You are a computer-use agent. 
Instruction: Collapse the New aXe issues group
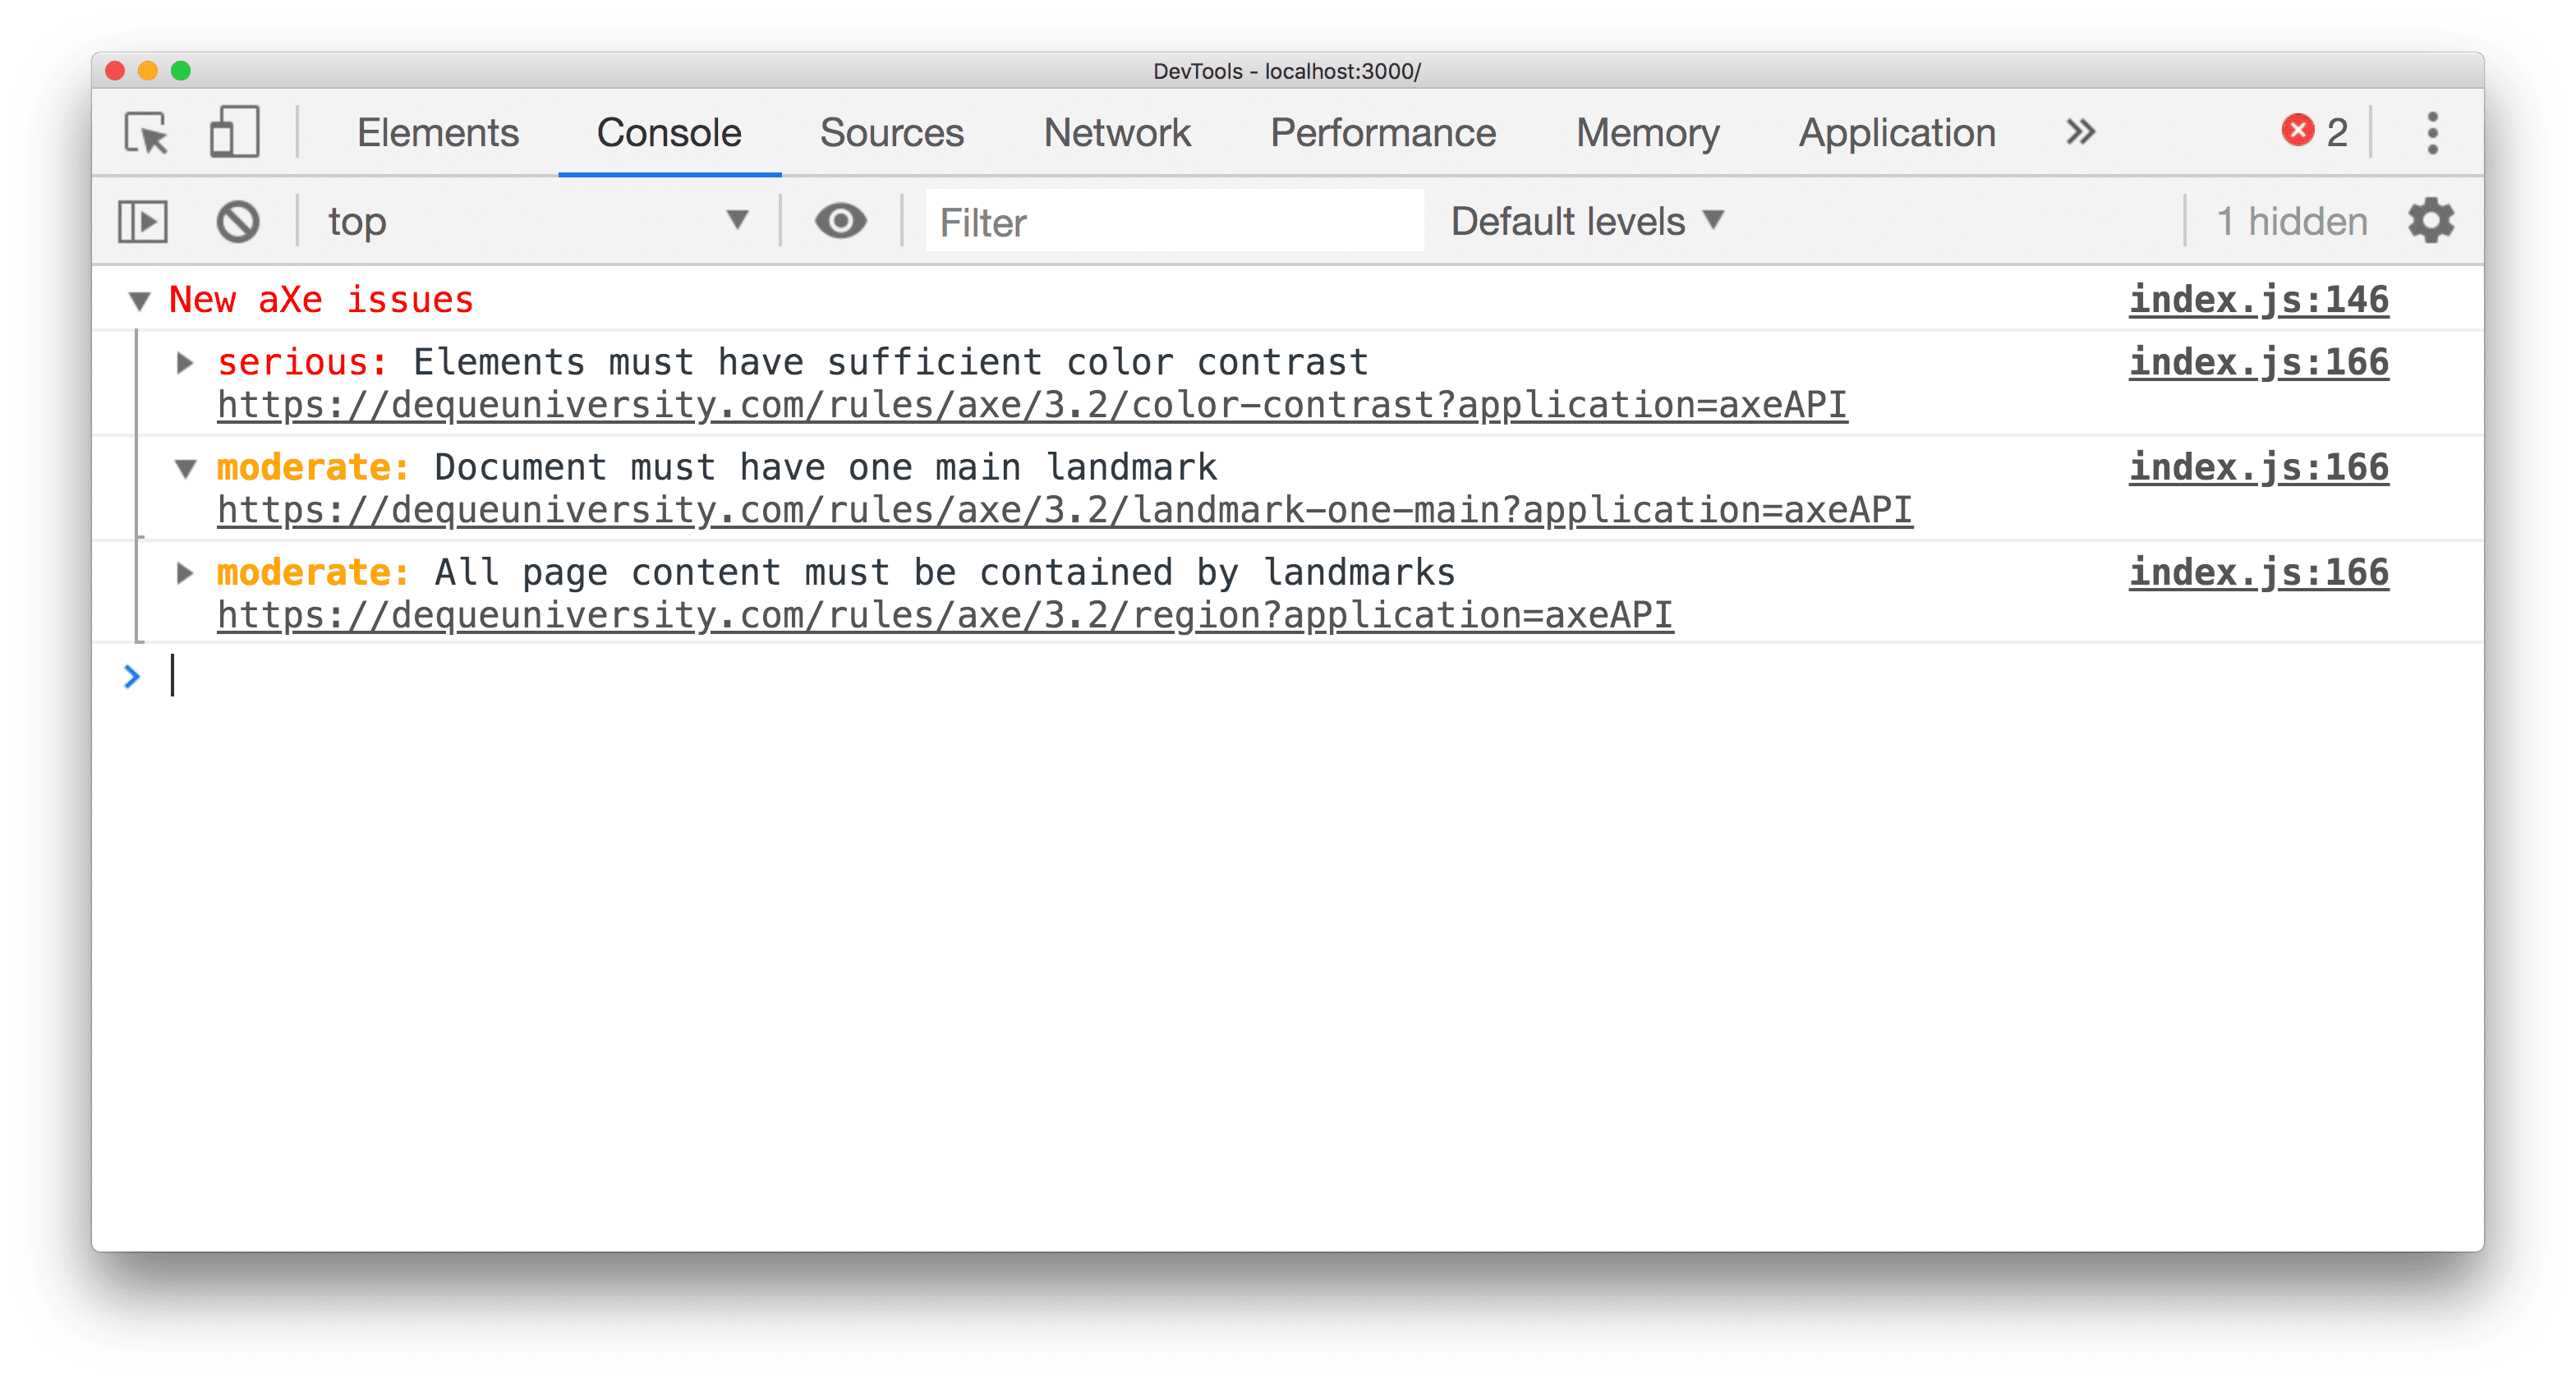pos(138,300)
